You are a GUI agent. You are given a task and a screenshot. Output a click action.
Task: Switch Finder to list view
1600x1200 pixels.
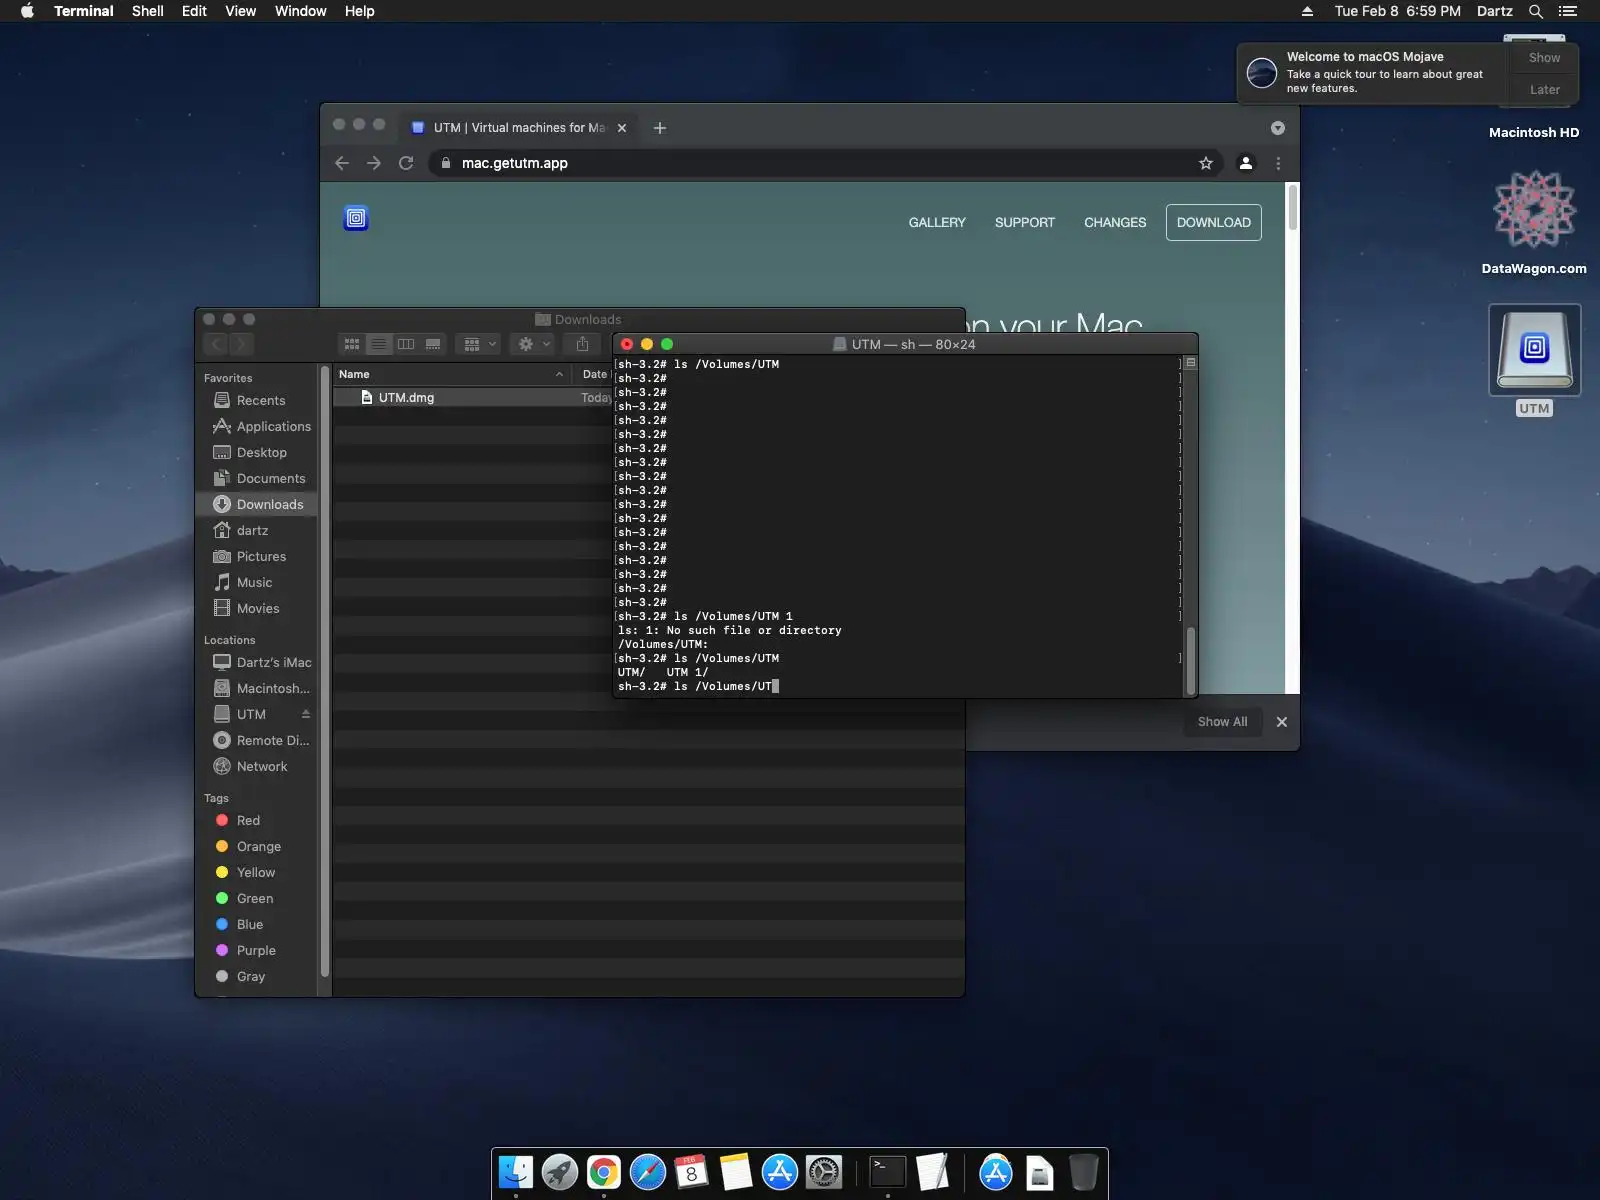pyautogui.click(x=379, y=344)
